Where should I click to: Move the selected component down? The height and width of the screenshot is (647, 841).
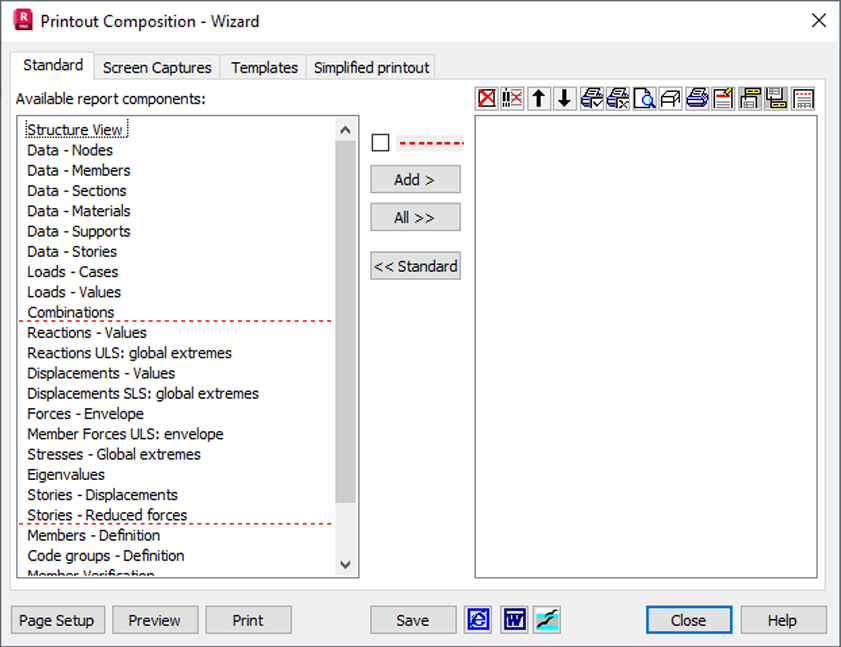pos(563,97)
